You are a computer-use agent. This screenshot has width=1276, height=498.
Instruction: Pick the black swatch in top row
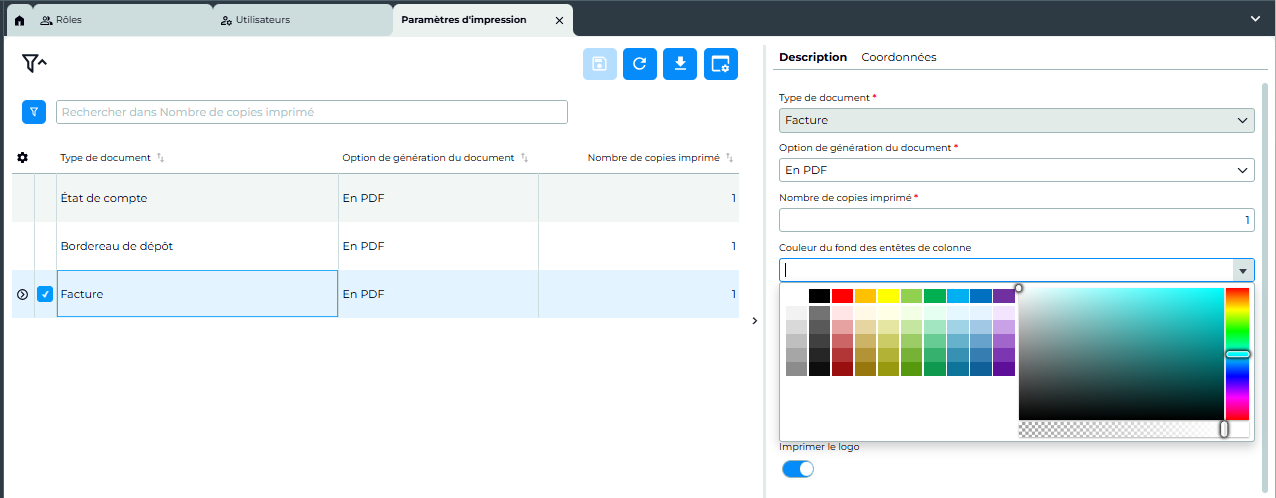820,296
